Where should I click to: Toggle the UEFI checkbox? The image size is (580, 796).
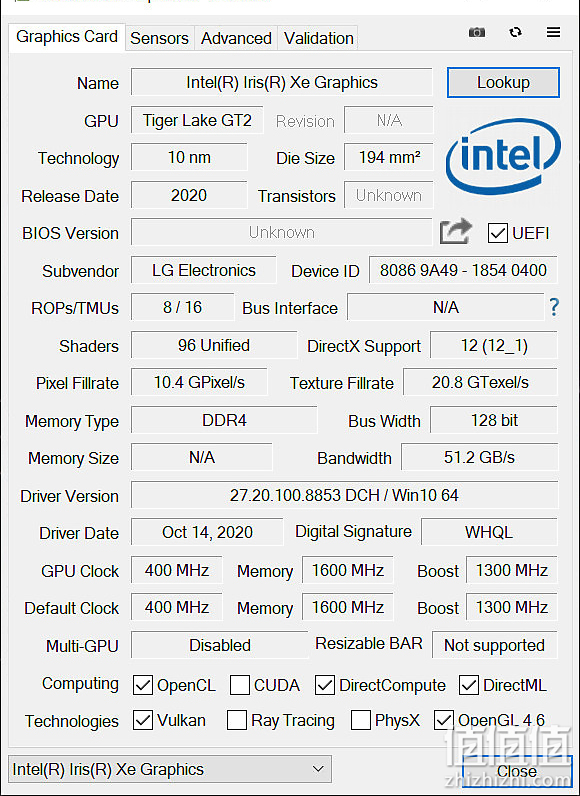(497, 233)
